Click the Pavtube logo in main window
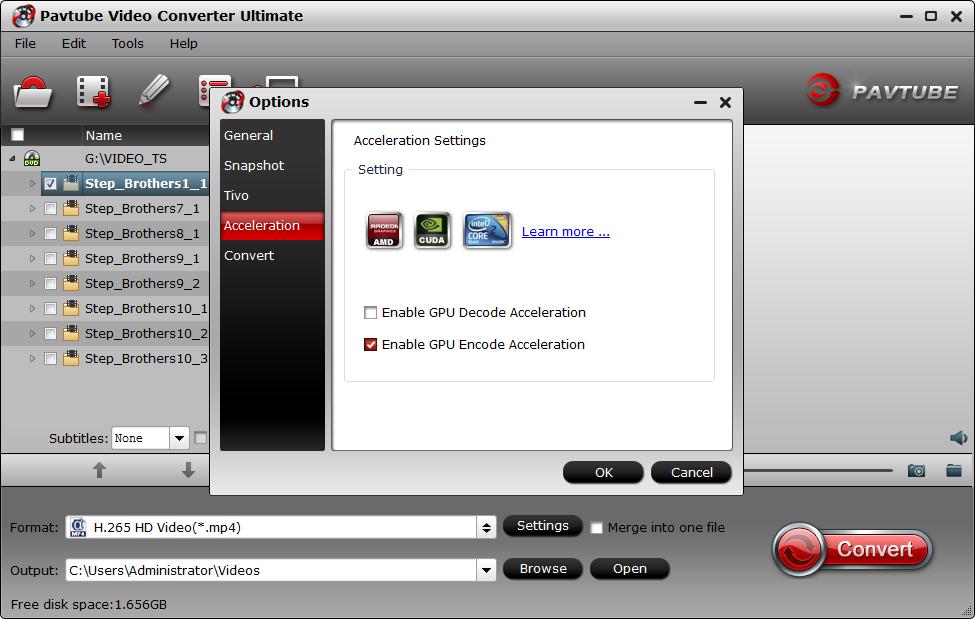This screenshot has height=619, width=975. (882, 91)
